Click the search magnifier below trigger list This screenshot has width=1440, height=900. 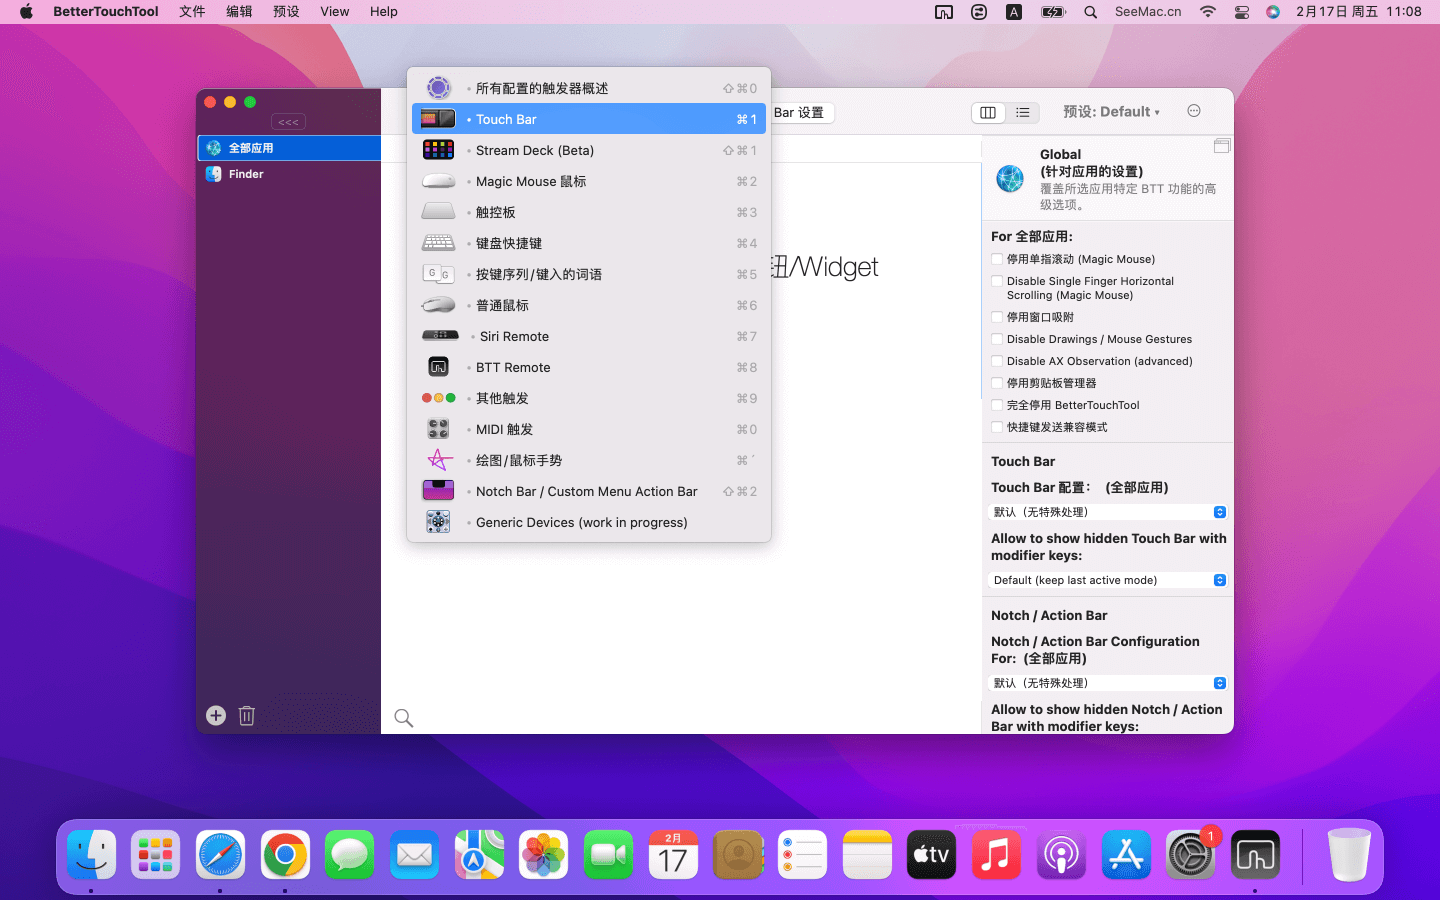coord(404,718)
